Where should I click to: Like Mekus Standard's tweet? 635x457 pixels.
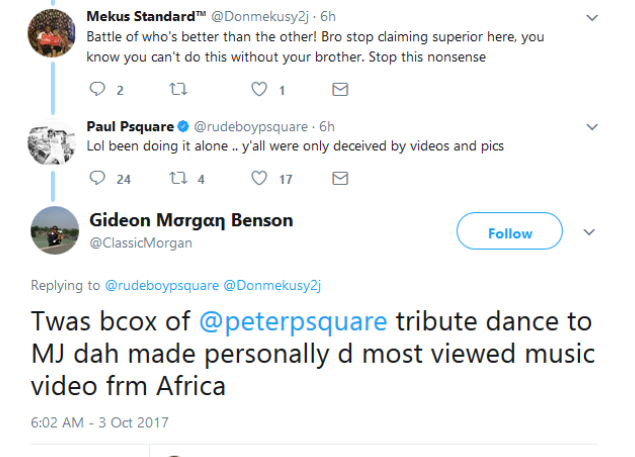pos(259,90)
